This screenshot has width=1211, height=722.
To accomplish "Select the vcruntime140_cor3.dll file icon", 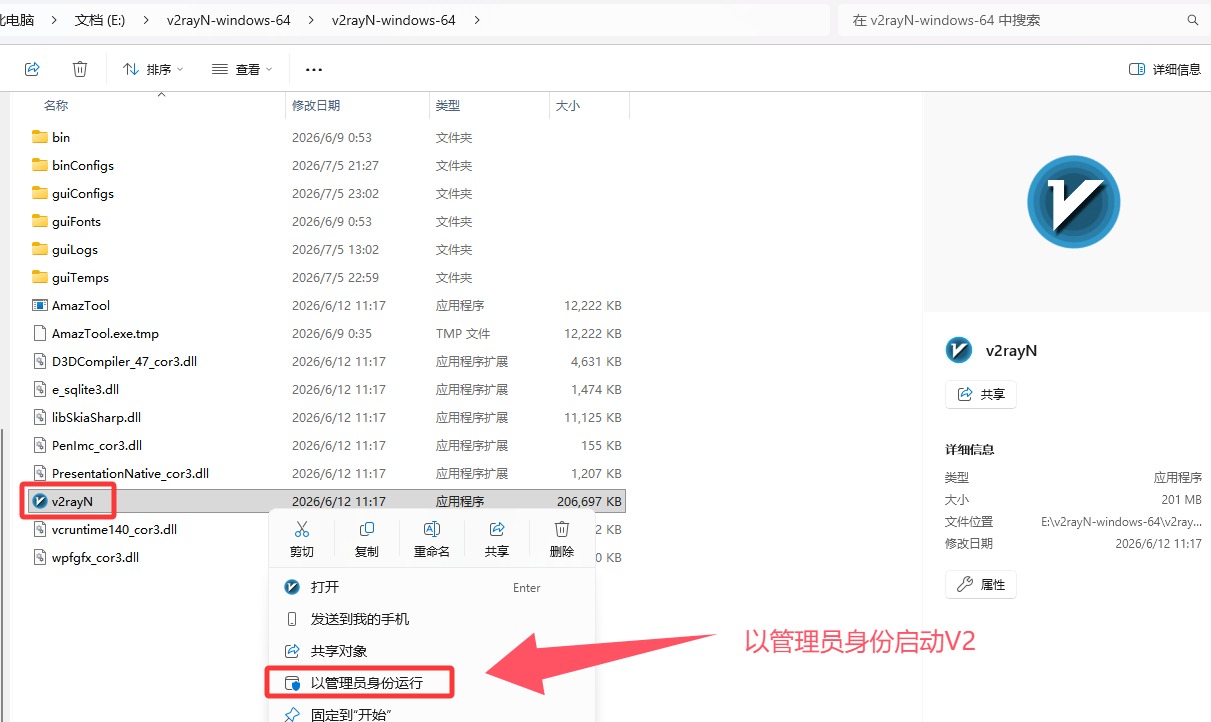I will 40,529.
